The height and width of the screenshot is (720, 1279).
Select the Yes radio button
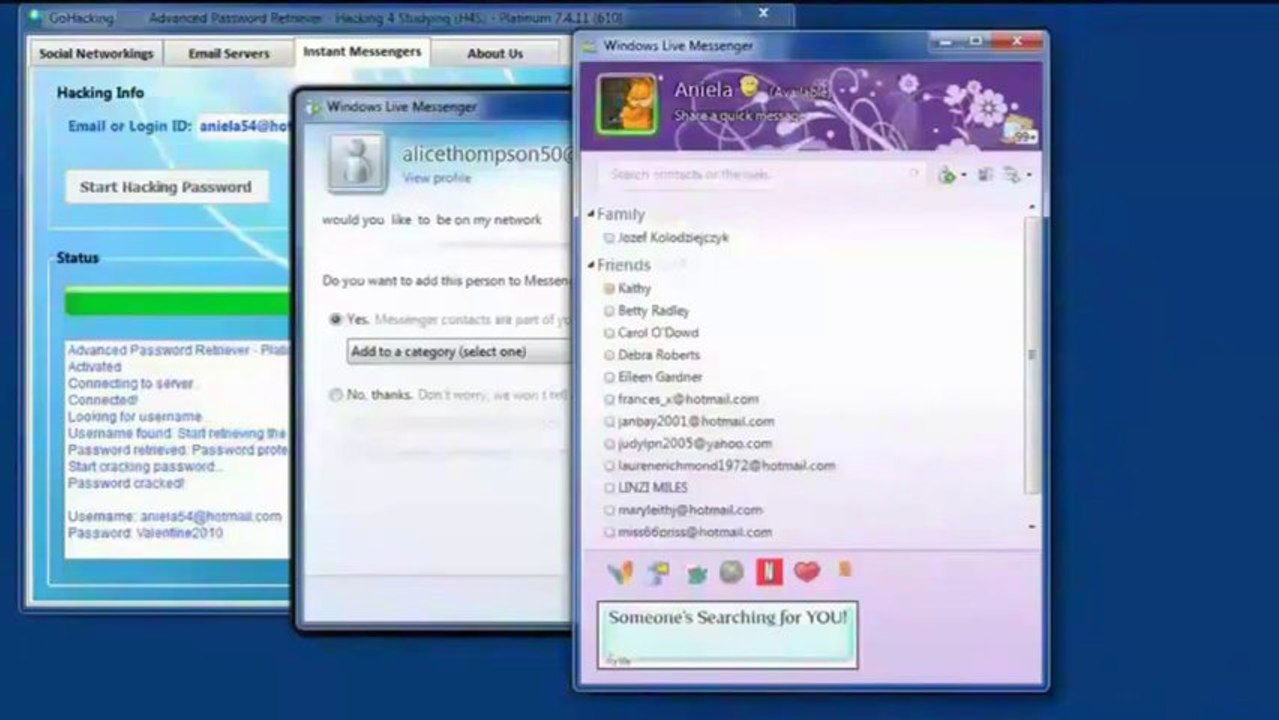336,319
